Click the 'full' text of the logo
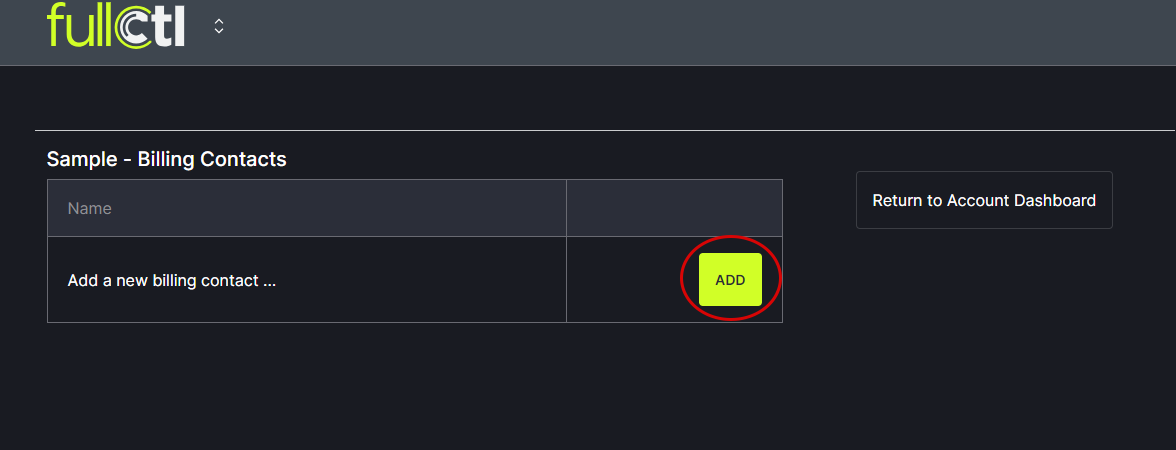 (78, 25)
